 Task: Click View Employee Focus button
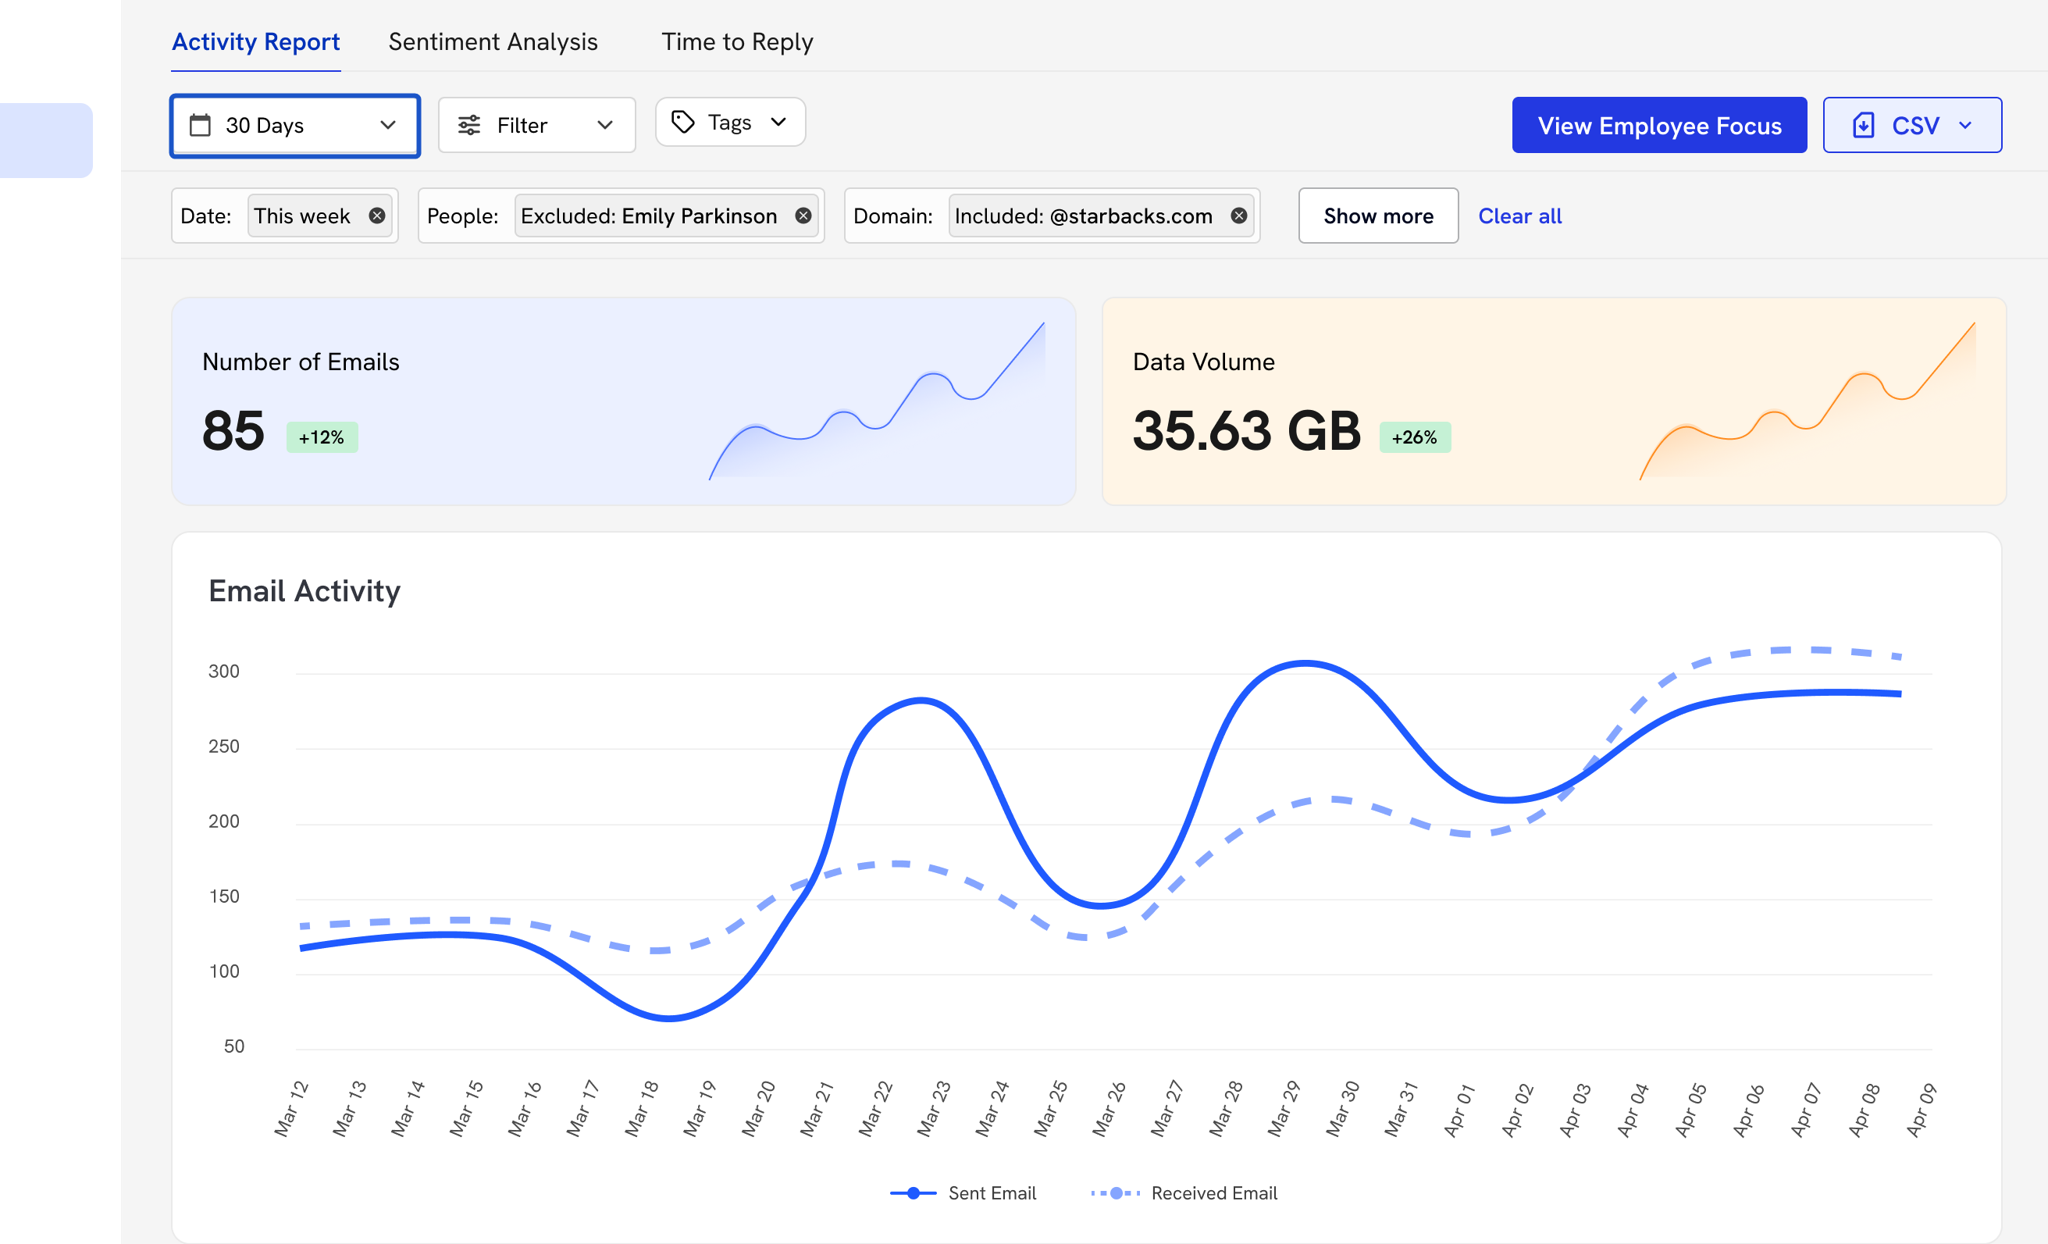[x=1659, y=125]
